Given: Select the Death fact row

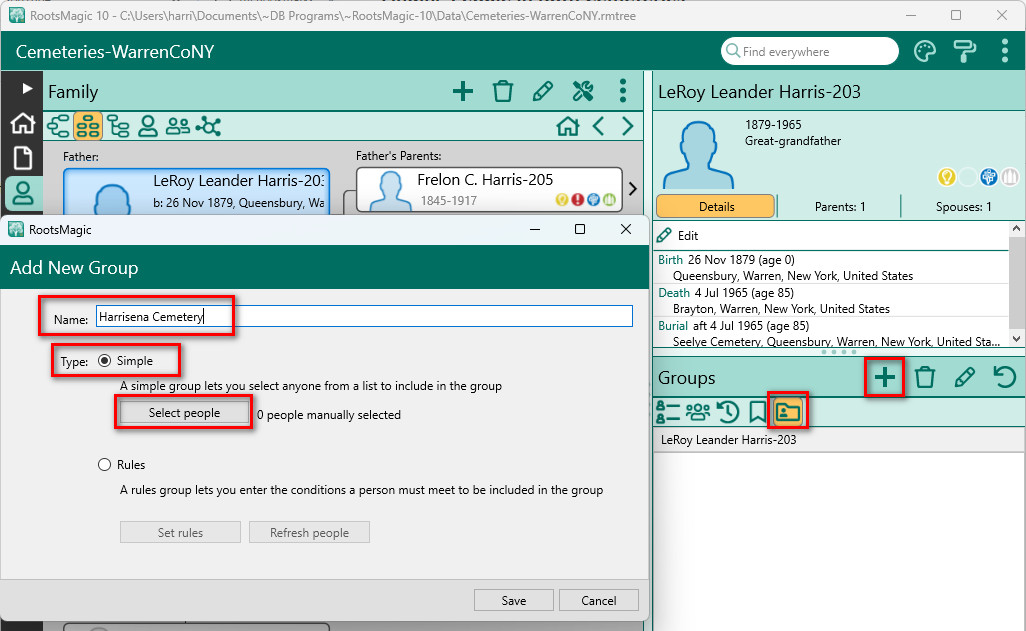Looking at the screenshot, I should click(x=832, y=300).
